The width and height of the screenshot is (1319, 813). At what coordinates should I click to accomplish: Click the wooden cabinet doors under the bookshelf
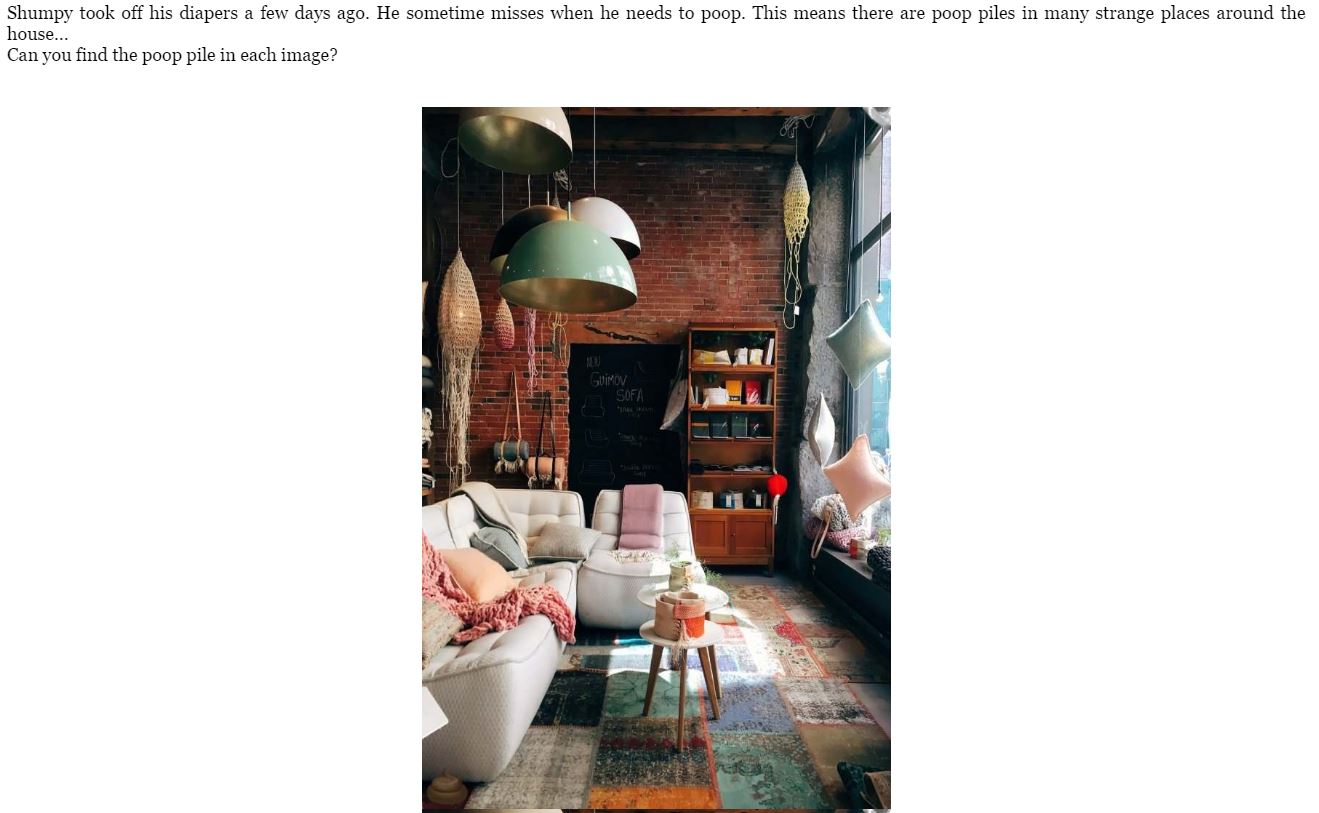coord(733,536)
